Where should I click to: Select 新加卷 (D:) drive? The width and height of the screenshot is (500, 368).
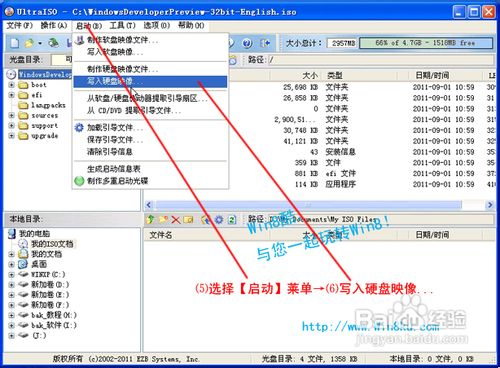pos(50,285)
